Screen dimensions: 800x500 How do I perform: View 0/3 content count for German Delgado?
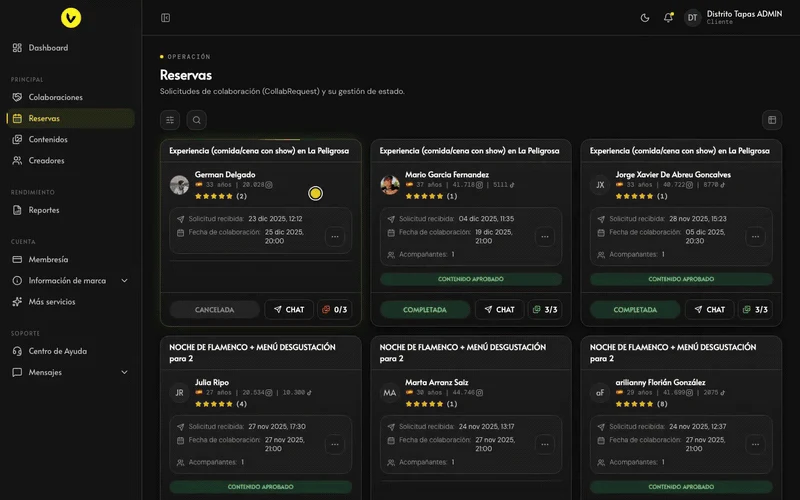tap(335, 310)
